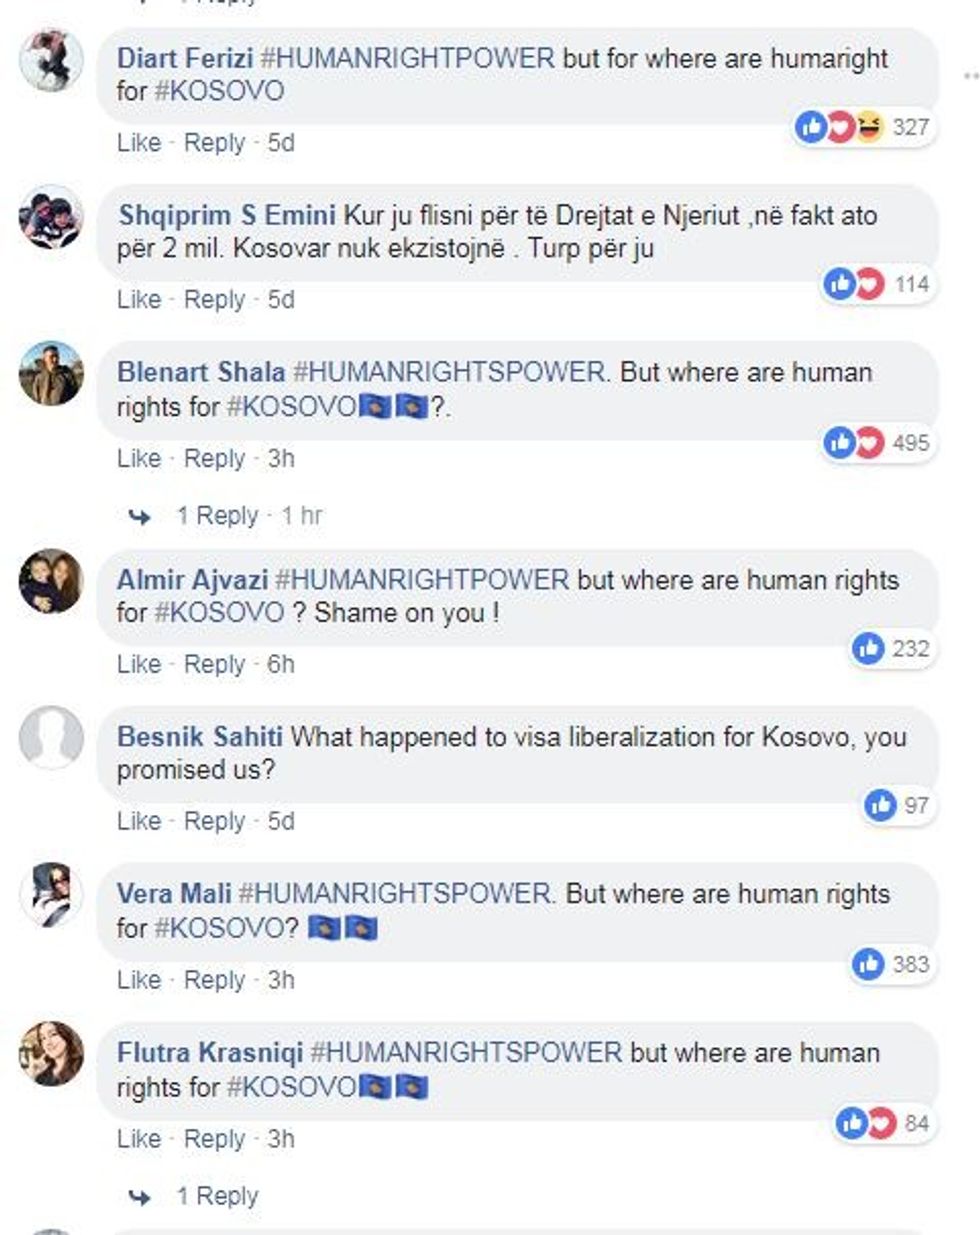Click Blenart Shala's profile picture
Viewport: 980px width, 1235px height.
pos(51,374)
